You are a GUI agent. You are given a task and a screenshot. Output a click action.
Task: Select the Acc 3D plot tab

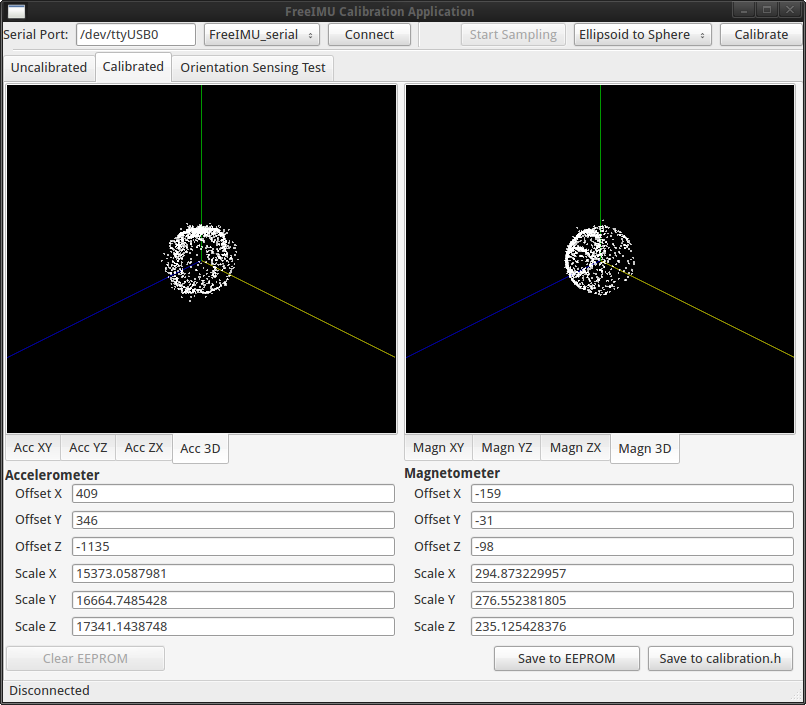click(200, 449)
